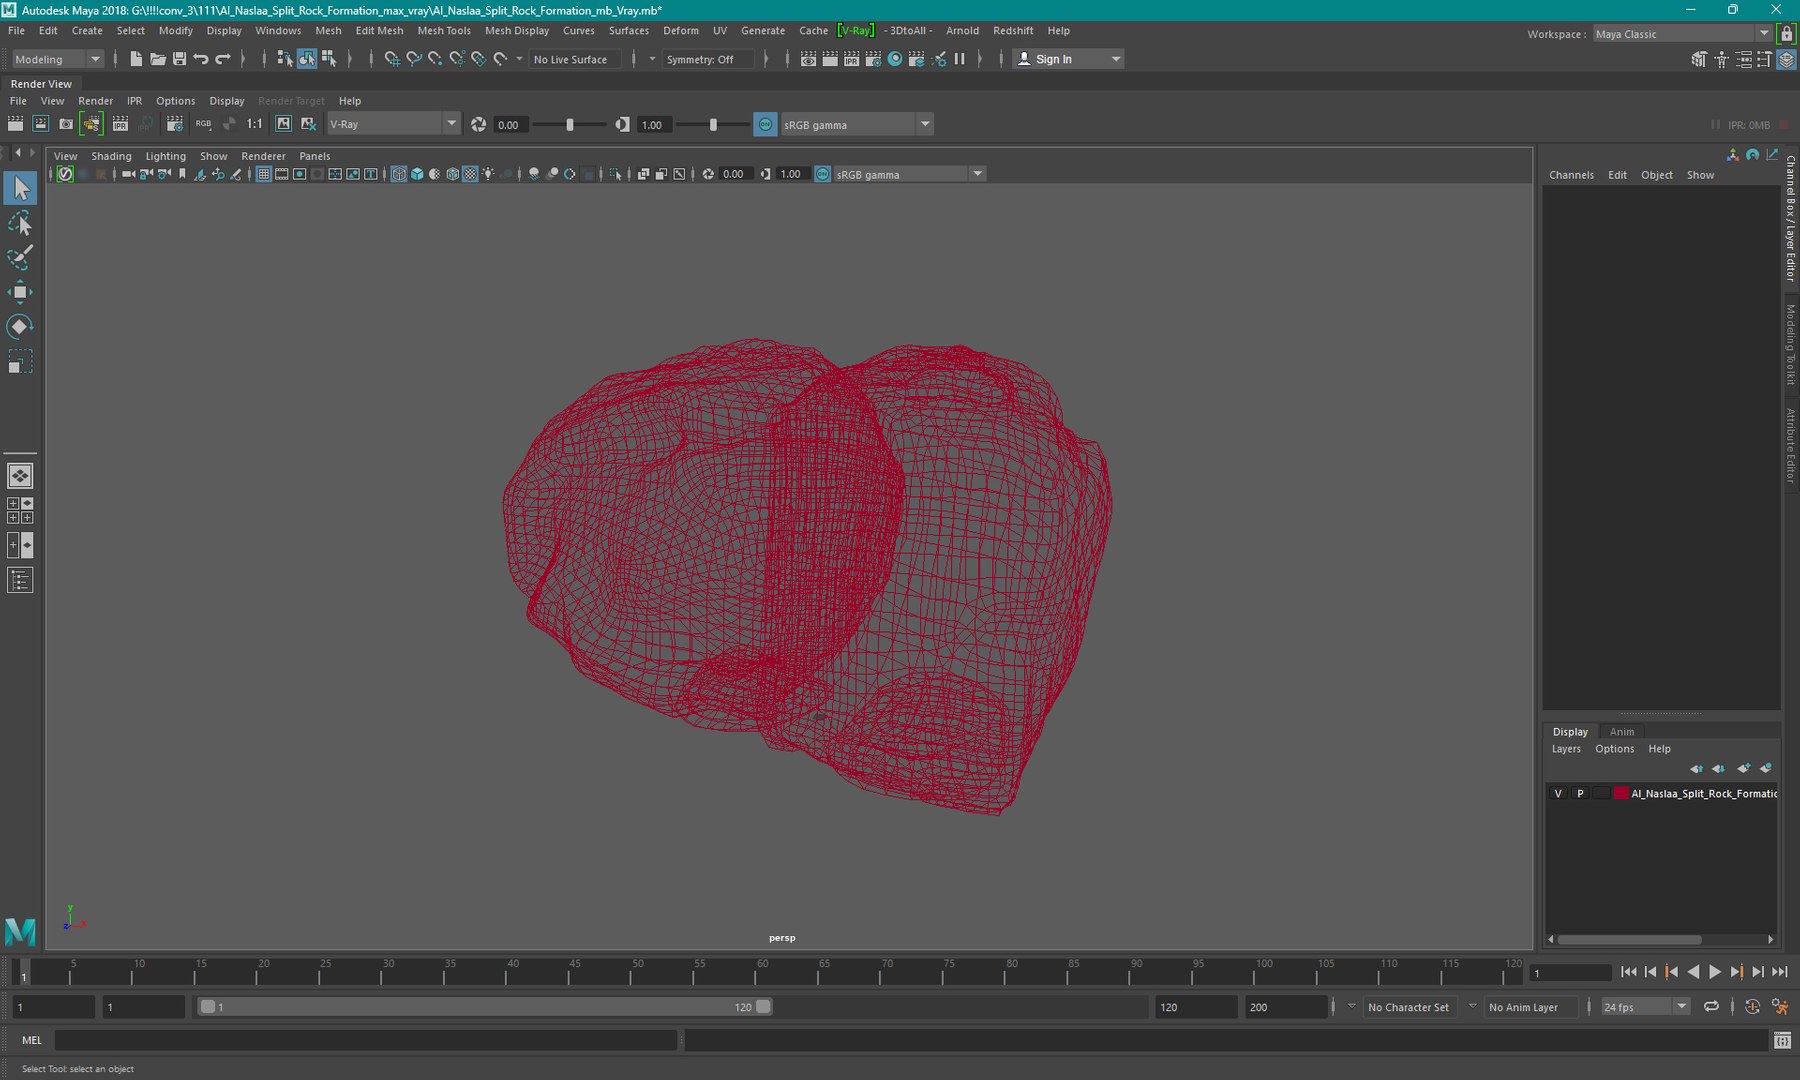1800x1080 pixels.
Task: Pick the Lasso Select tool
Action: [19, 223]
